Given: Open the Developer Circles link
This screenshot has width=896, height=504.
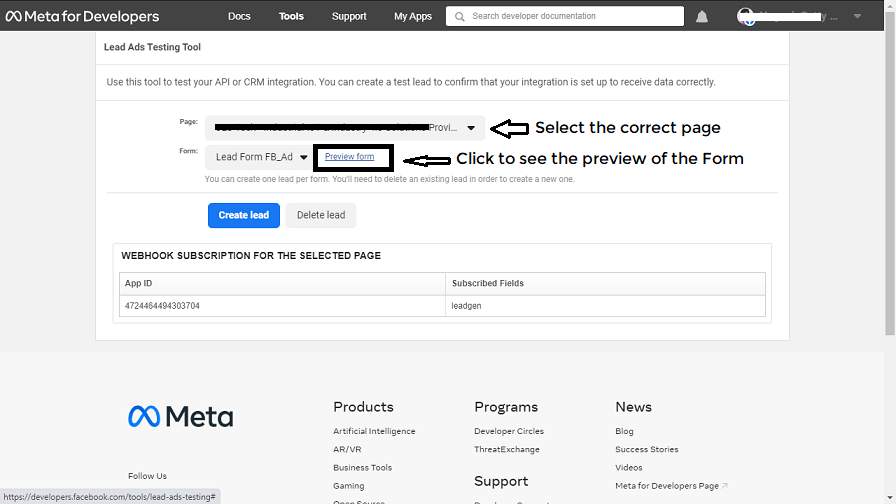Looking at the screenshot, I should (x=509, y=431).
